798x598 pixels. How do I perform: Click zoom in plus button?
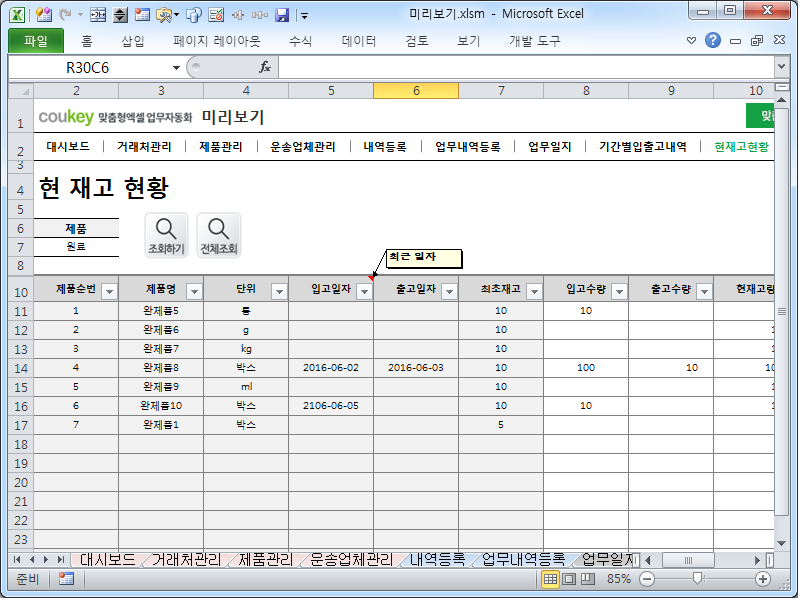click(x=762, y=579)
